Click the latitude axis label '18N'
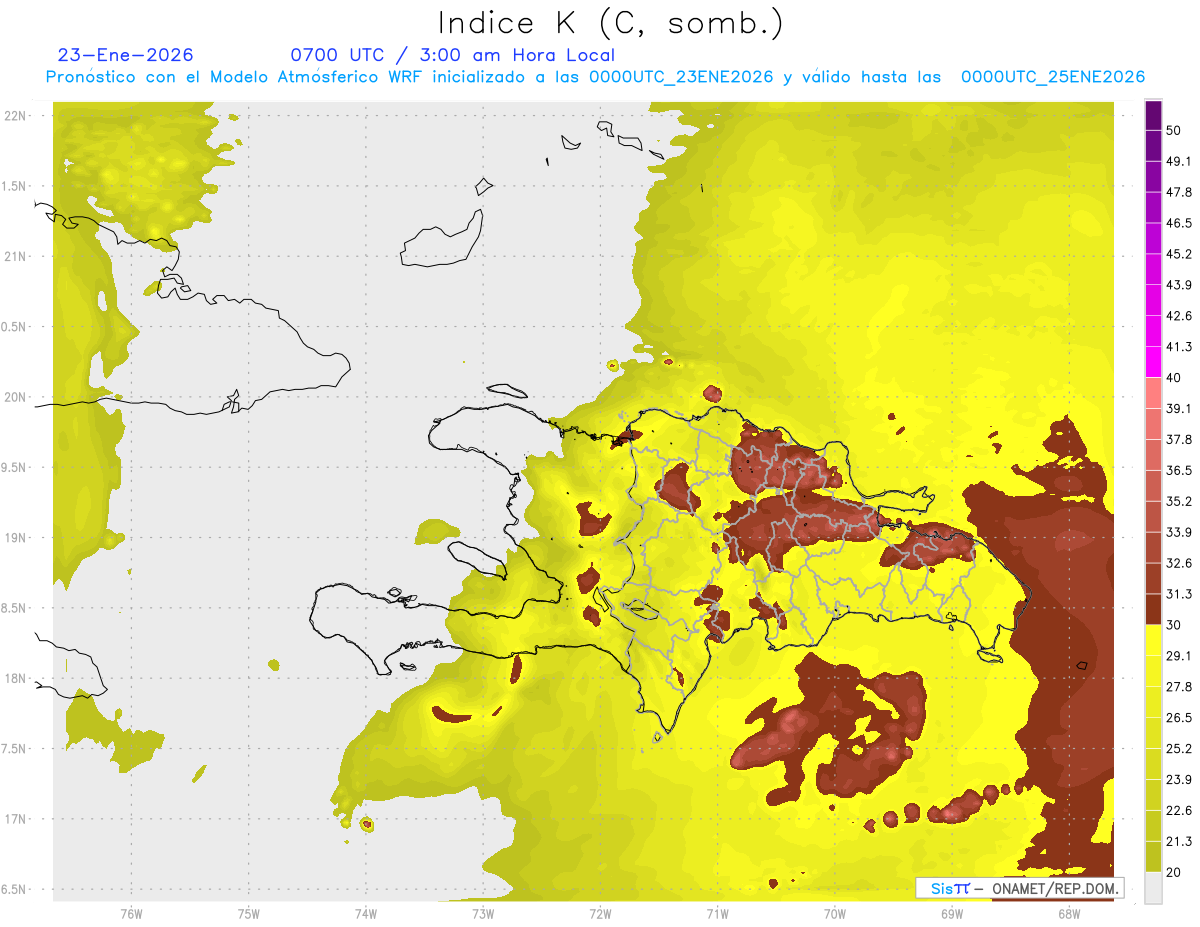Viewport: 1200px width, 927px height. point(16,679)
